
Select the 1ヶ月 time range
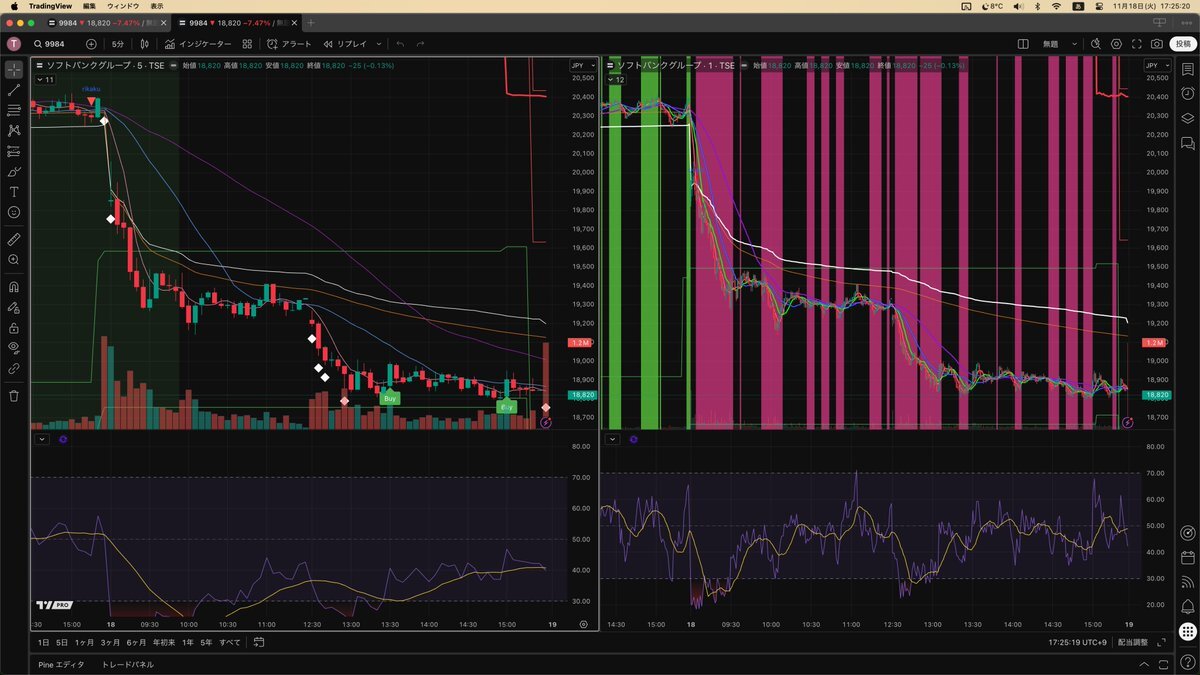coord(84,642)
